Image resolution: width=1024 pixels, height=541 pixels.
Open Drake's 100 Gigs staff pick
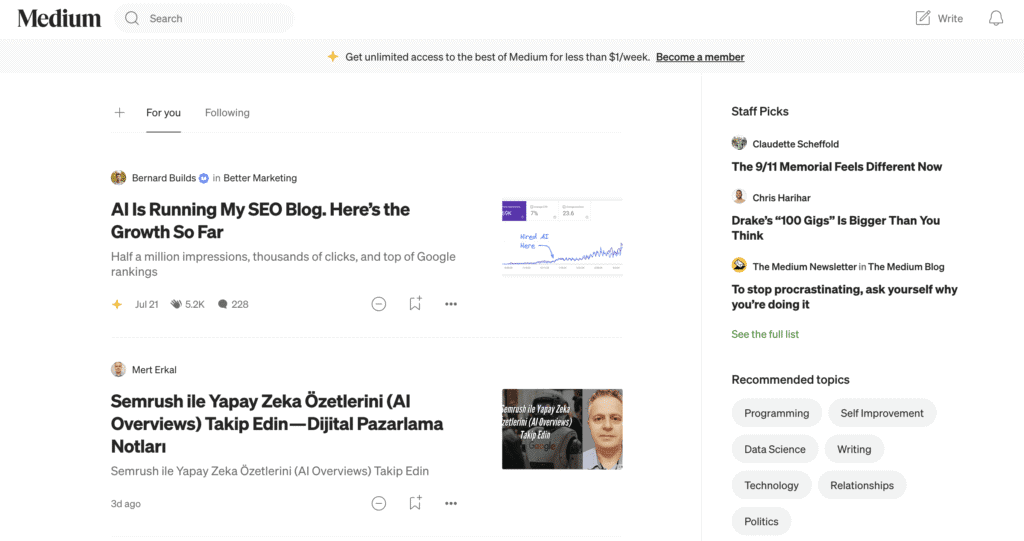[x=836, y=228]
